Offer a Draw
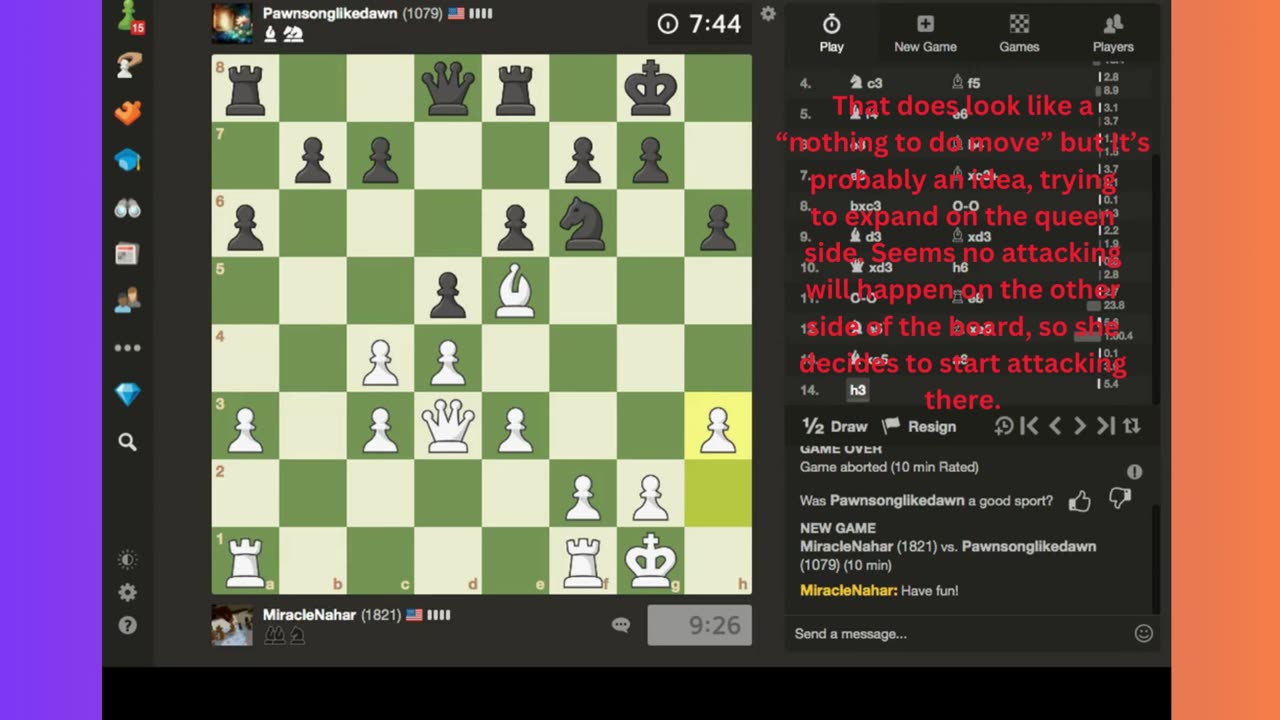Screen dimensions: 1280x720 tap(835, 427)
